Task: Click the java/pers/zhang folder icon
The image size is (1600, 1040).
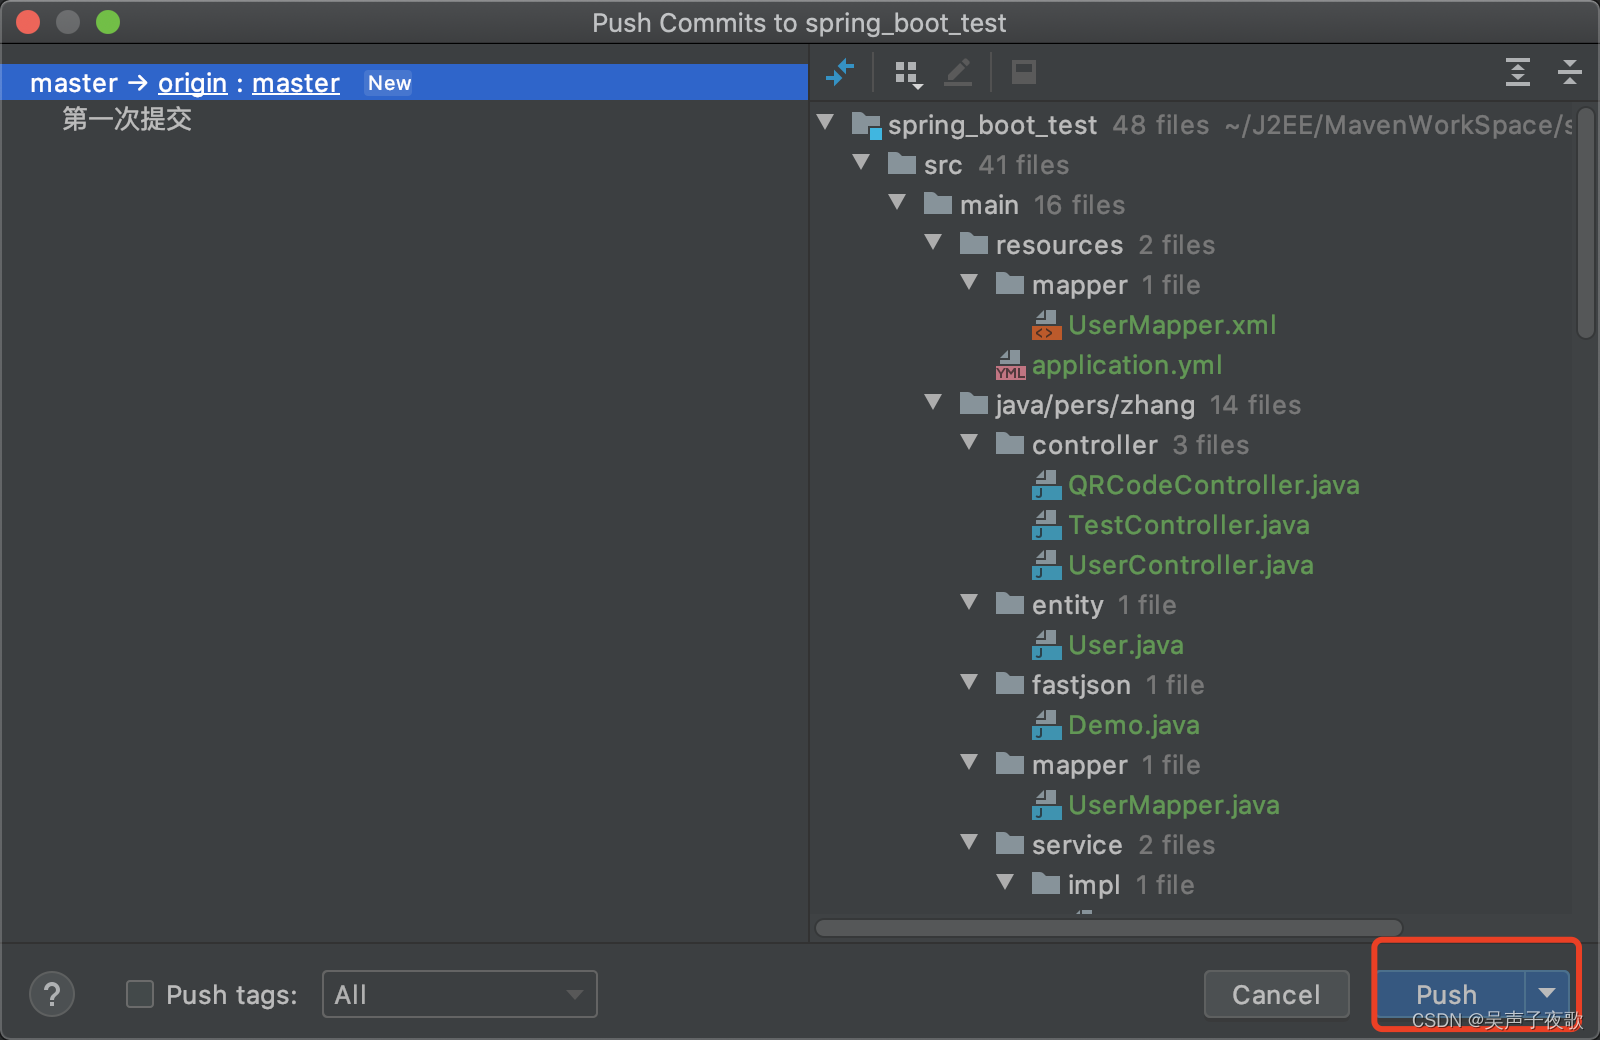Action: tap(974, 403)
